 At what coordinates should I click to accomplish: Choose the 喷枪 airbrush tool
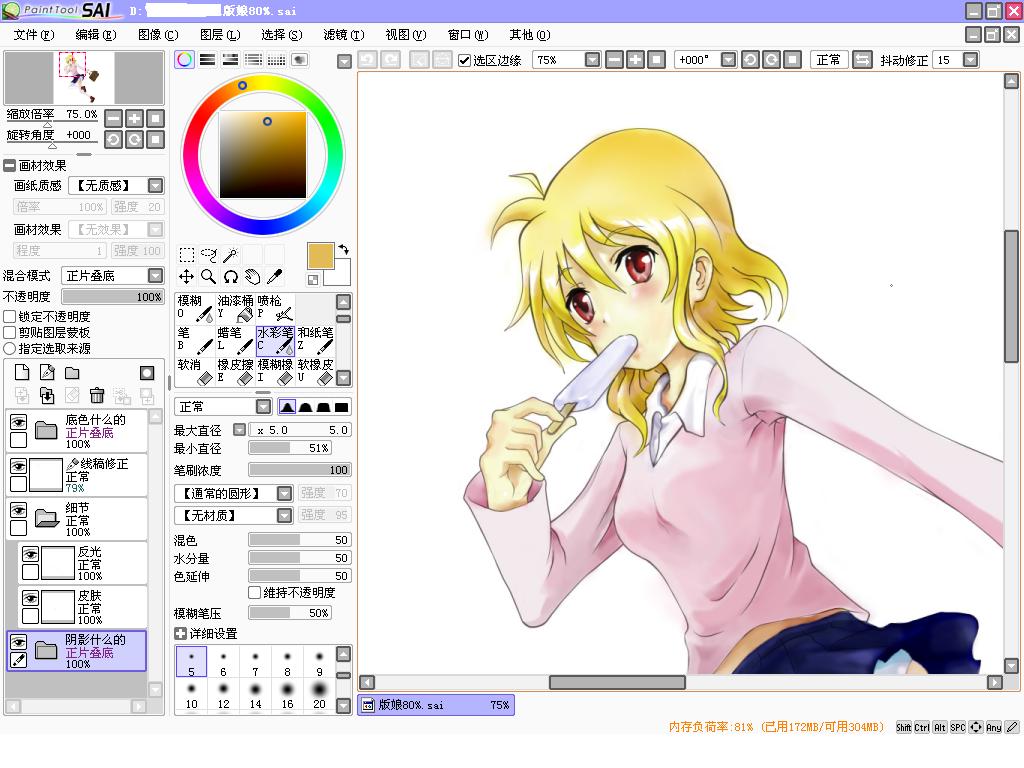pyautogui.click(x=275, y=307)
